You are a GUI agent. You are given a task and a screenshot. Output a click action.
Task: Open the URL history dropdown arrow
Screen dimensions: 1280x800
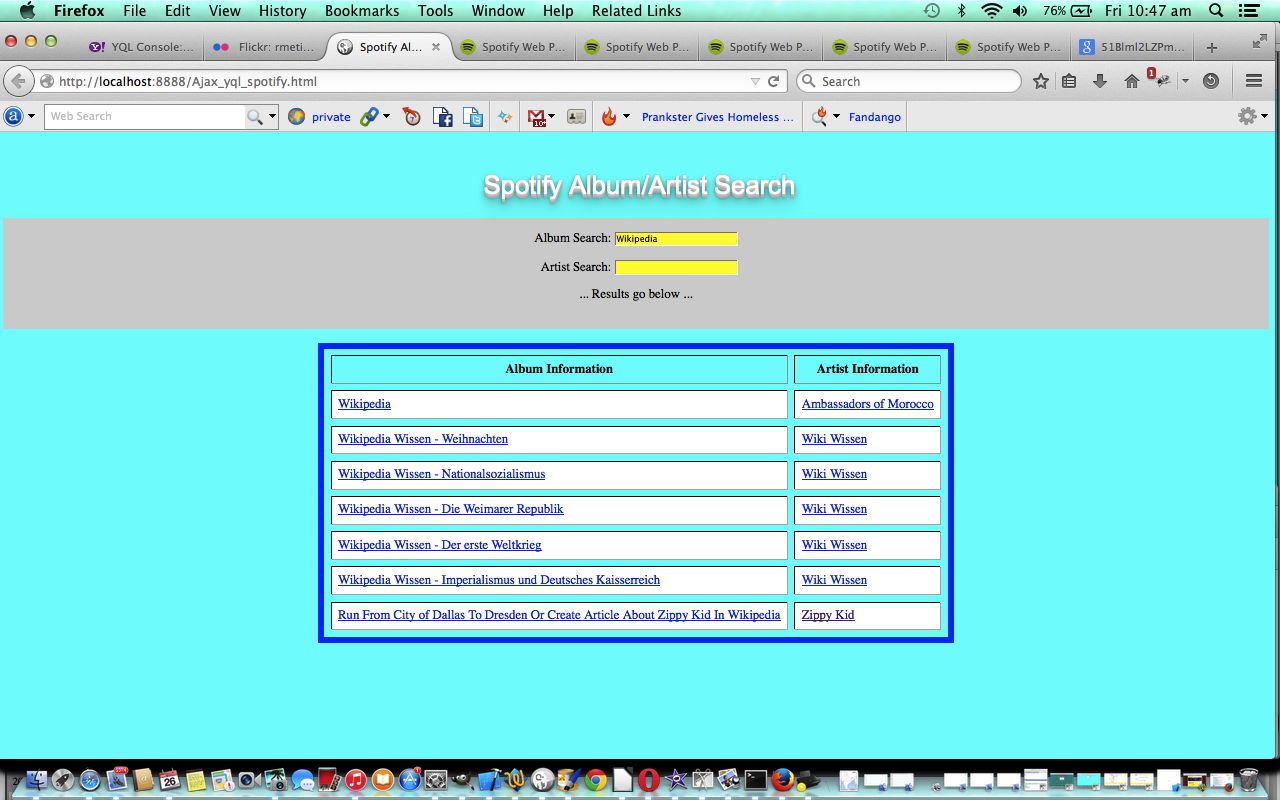pyautogui.click(x=755, y=81)
